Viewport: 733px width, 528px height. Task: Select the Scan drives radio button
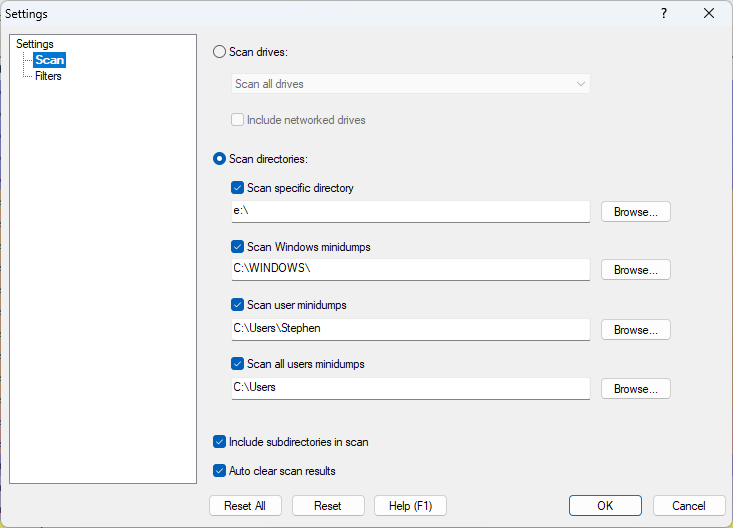coord(219,51)
